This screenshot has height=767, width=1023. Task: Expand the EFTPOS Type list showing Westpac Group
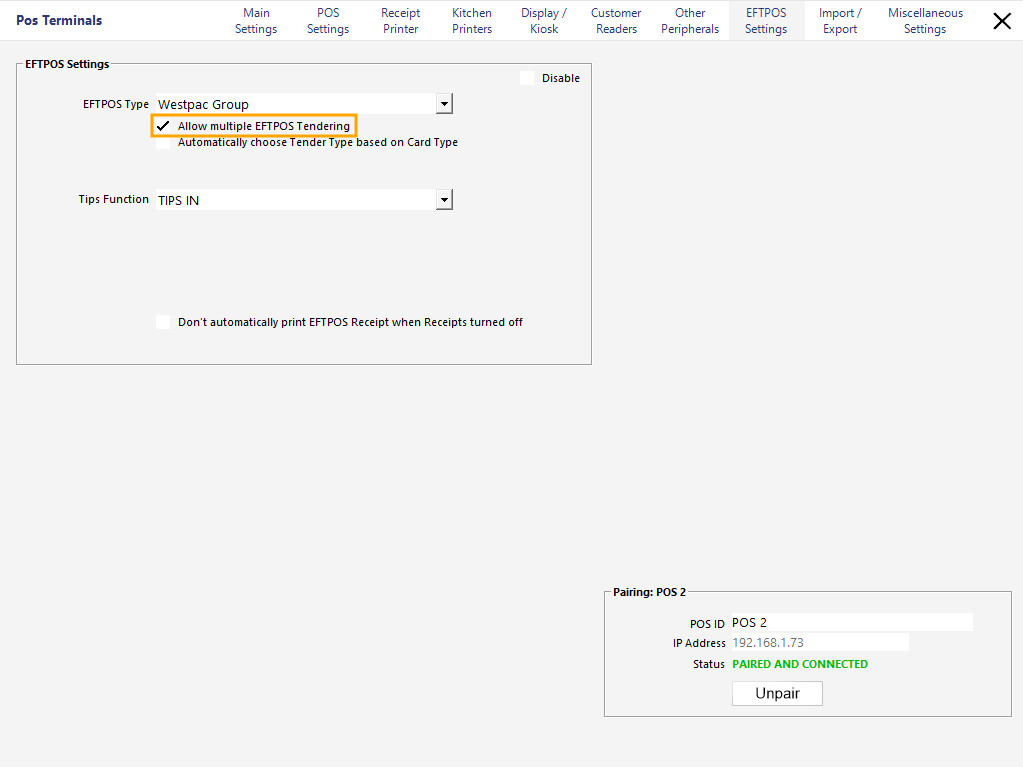point(443,103)
